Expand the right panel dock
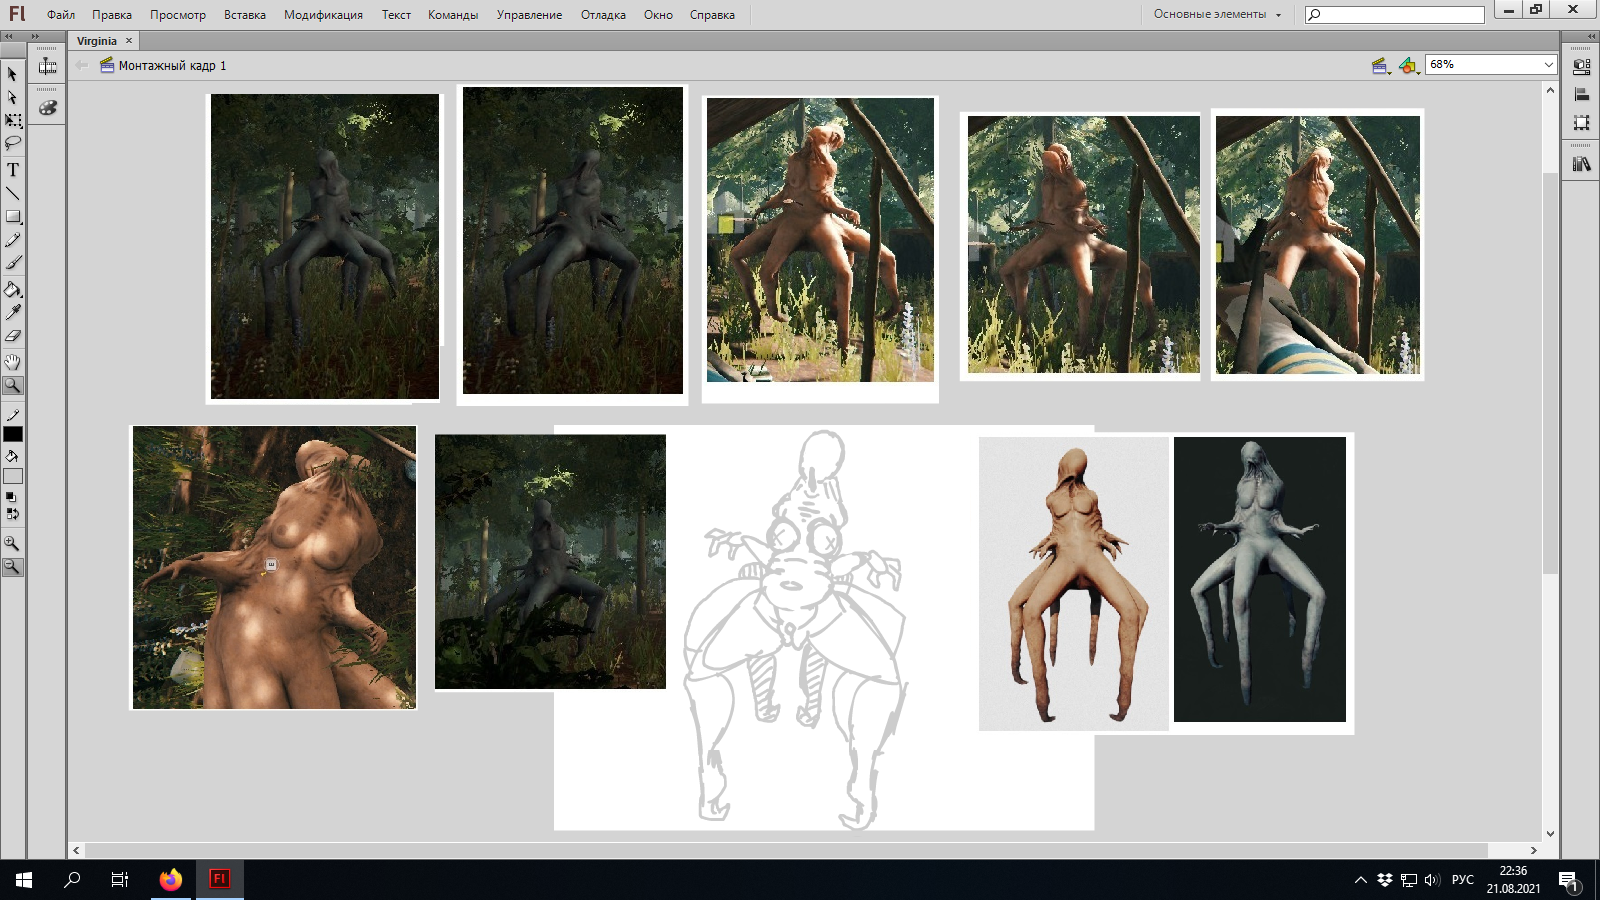The image size is (1600, 900). coord(1590,36)
